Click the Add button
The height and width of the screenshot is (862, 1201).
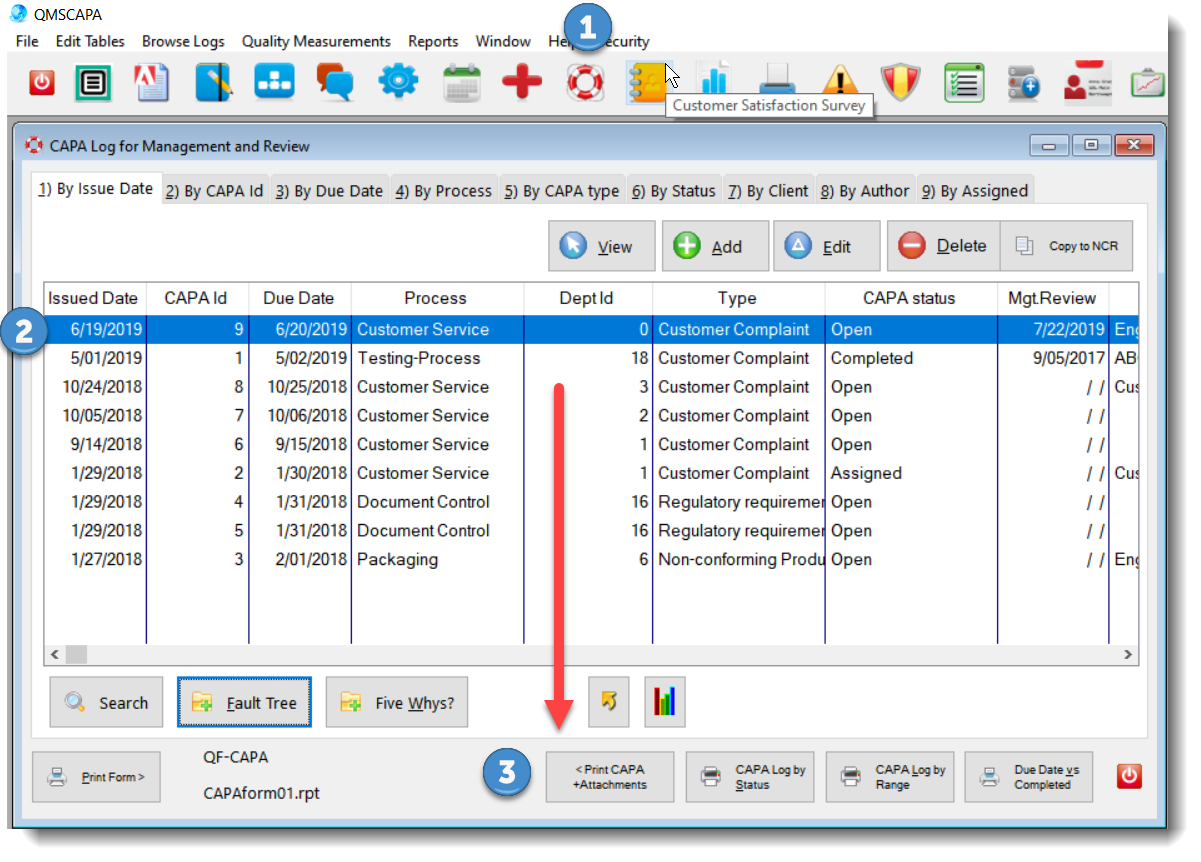(714, 246)
